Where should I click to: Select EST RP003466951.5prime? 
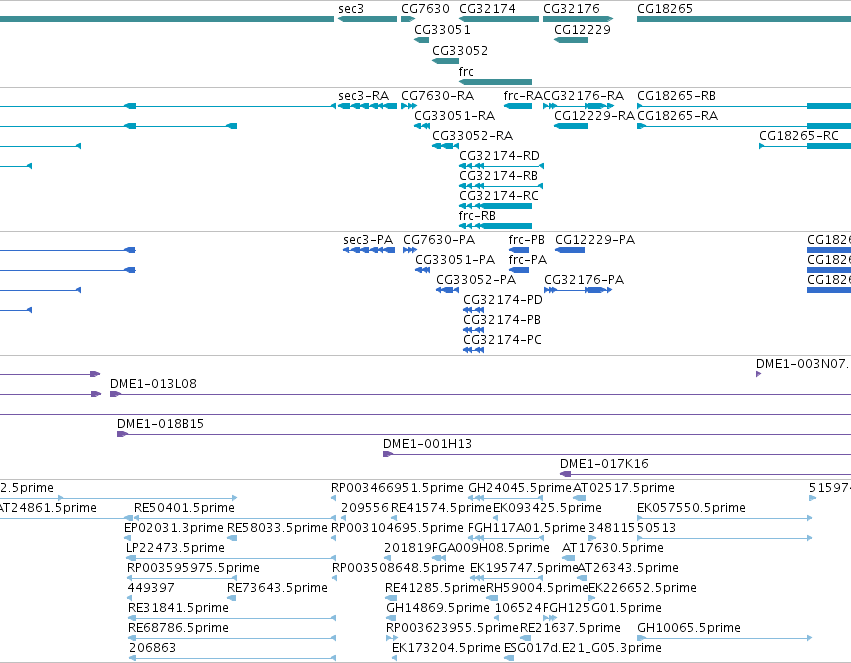pos(334,498)
